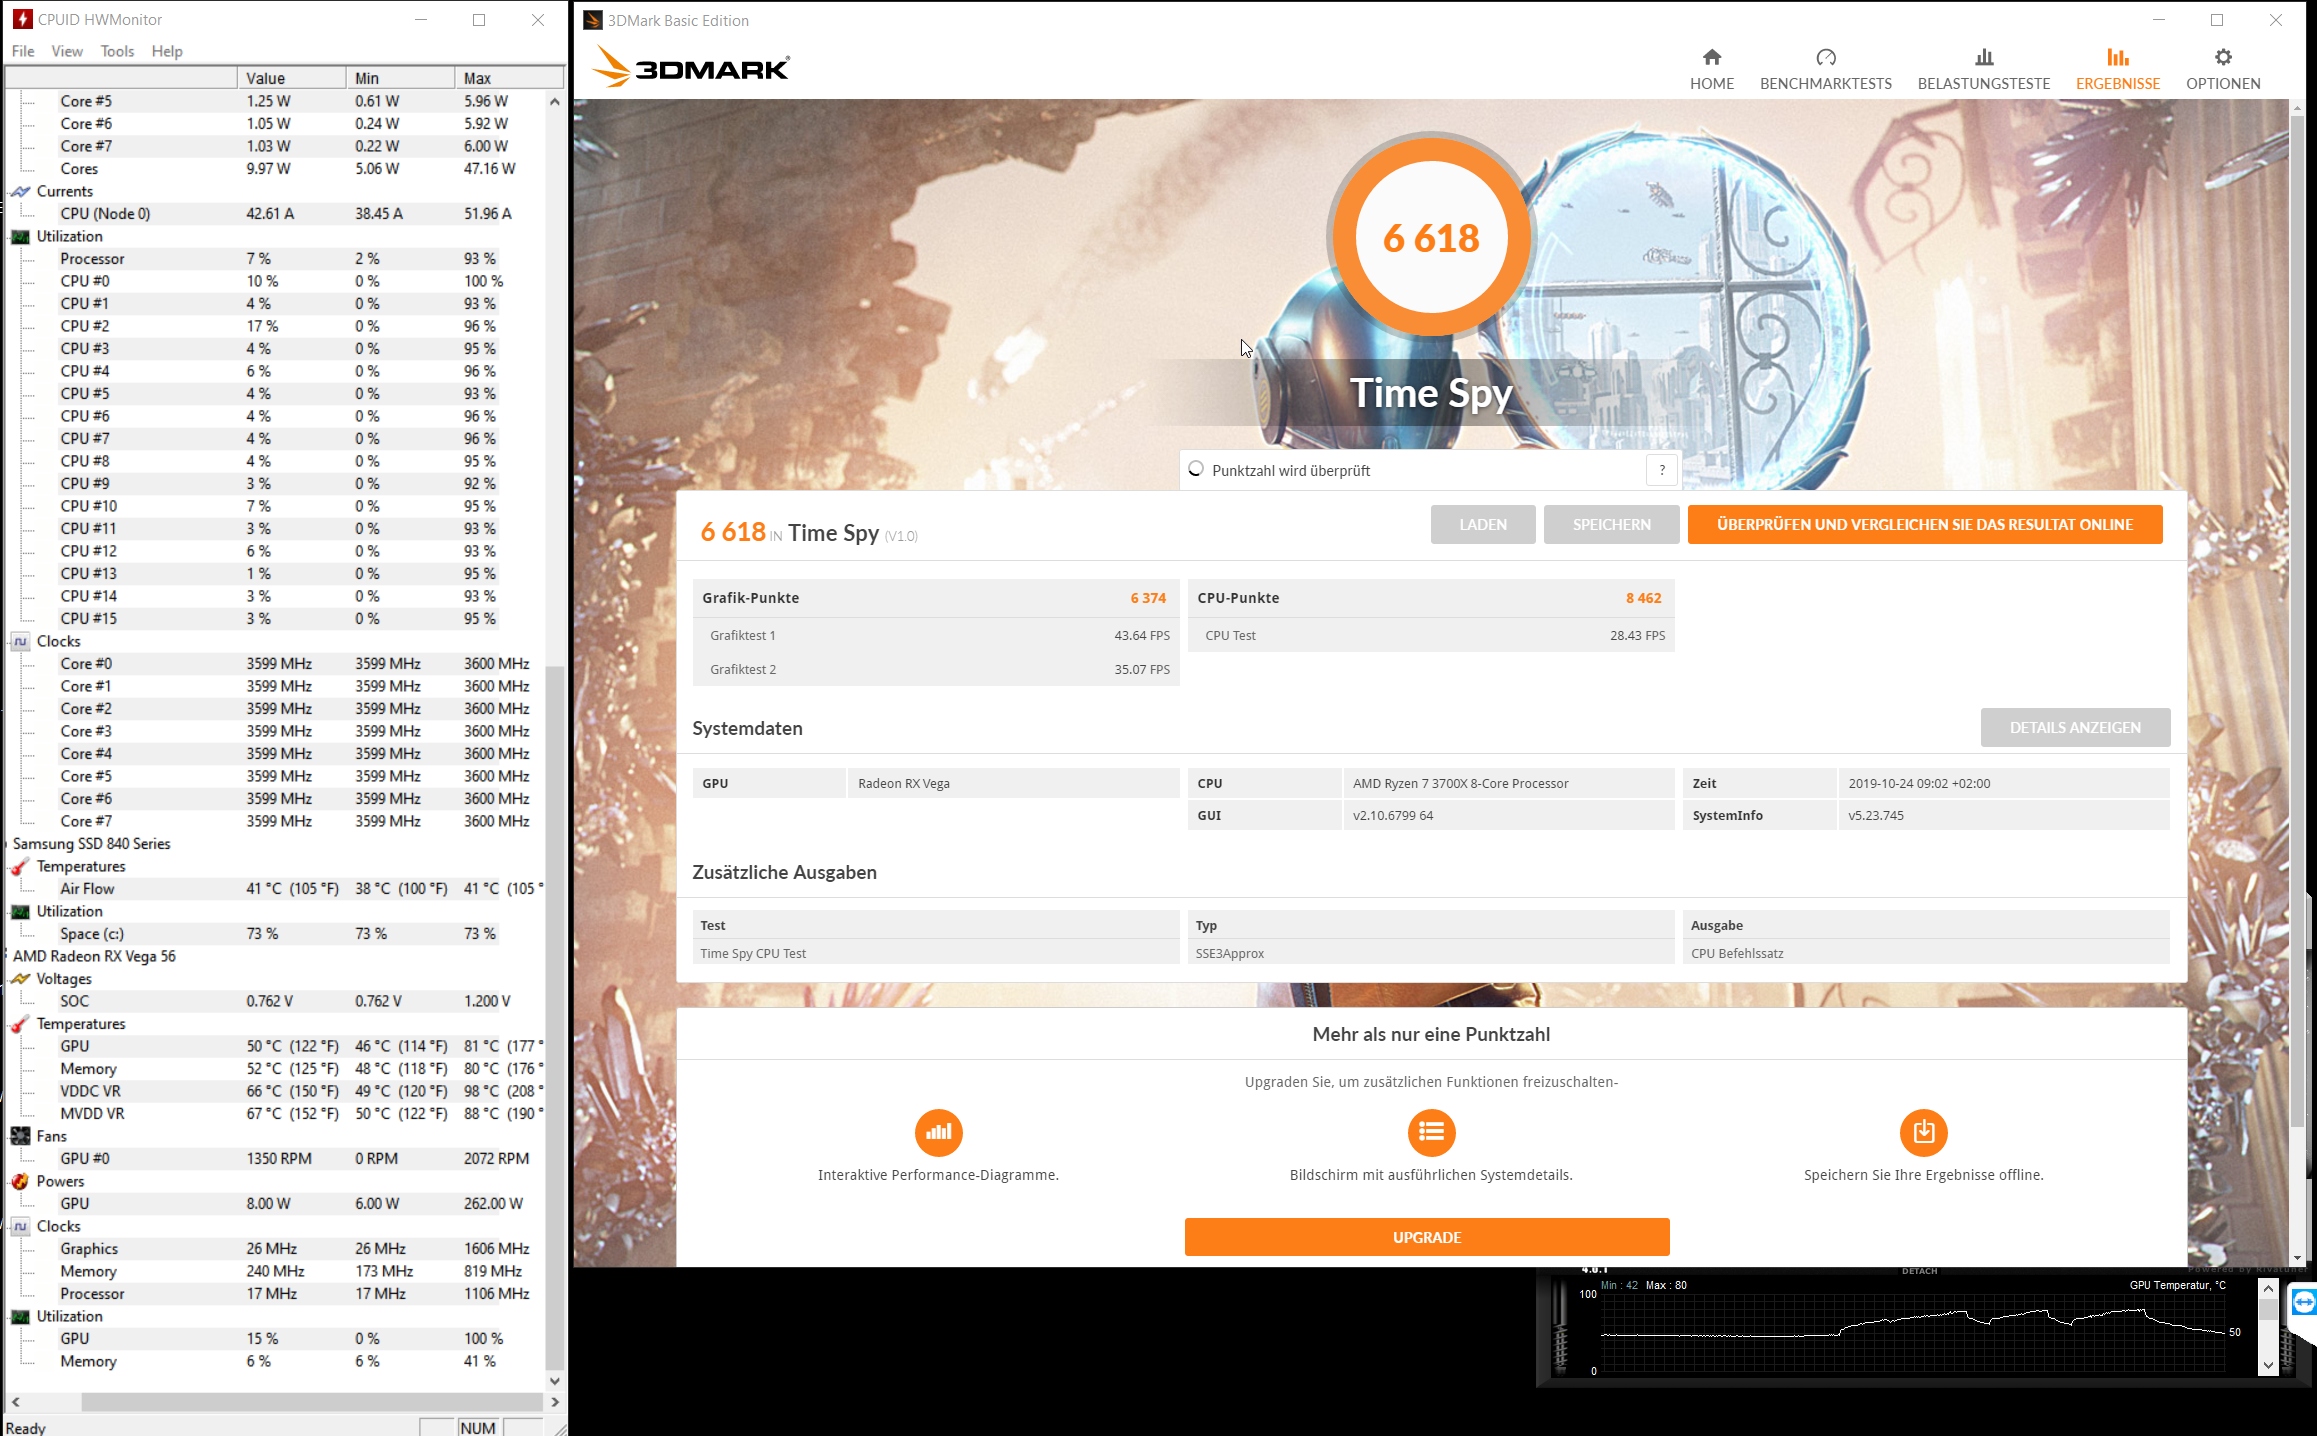Select the "AMD Radeon RX Vega 56" row

point(94,956)
